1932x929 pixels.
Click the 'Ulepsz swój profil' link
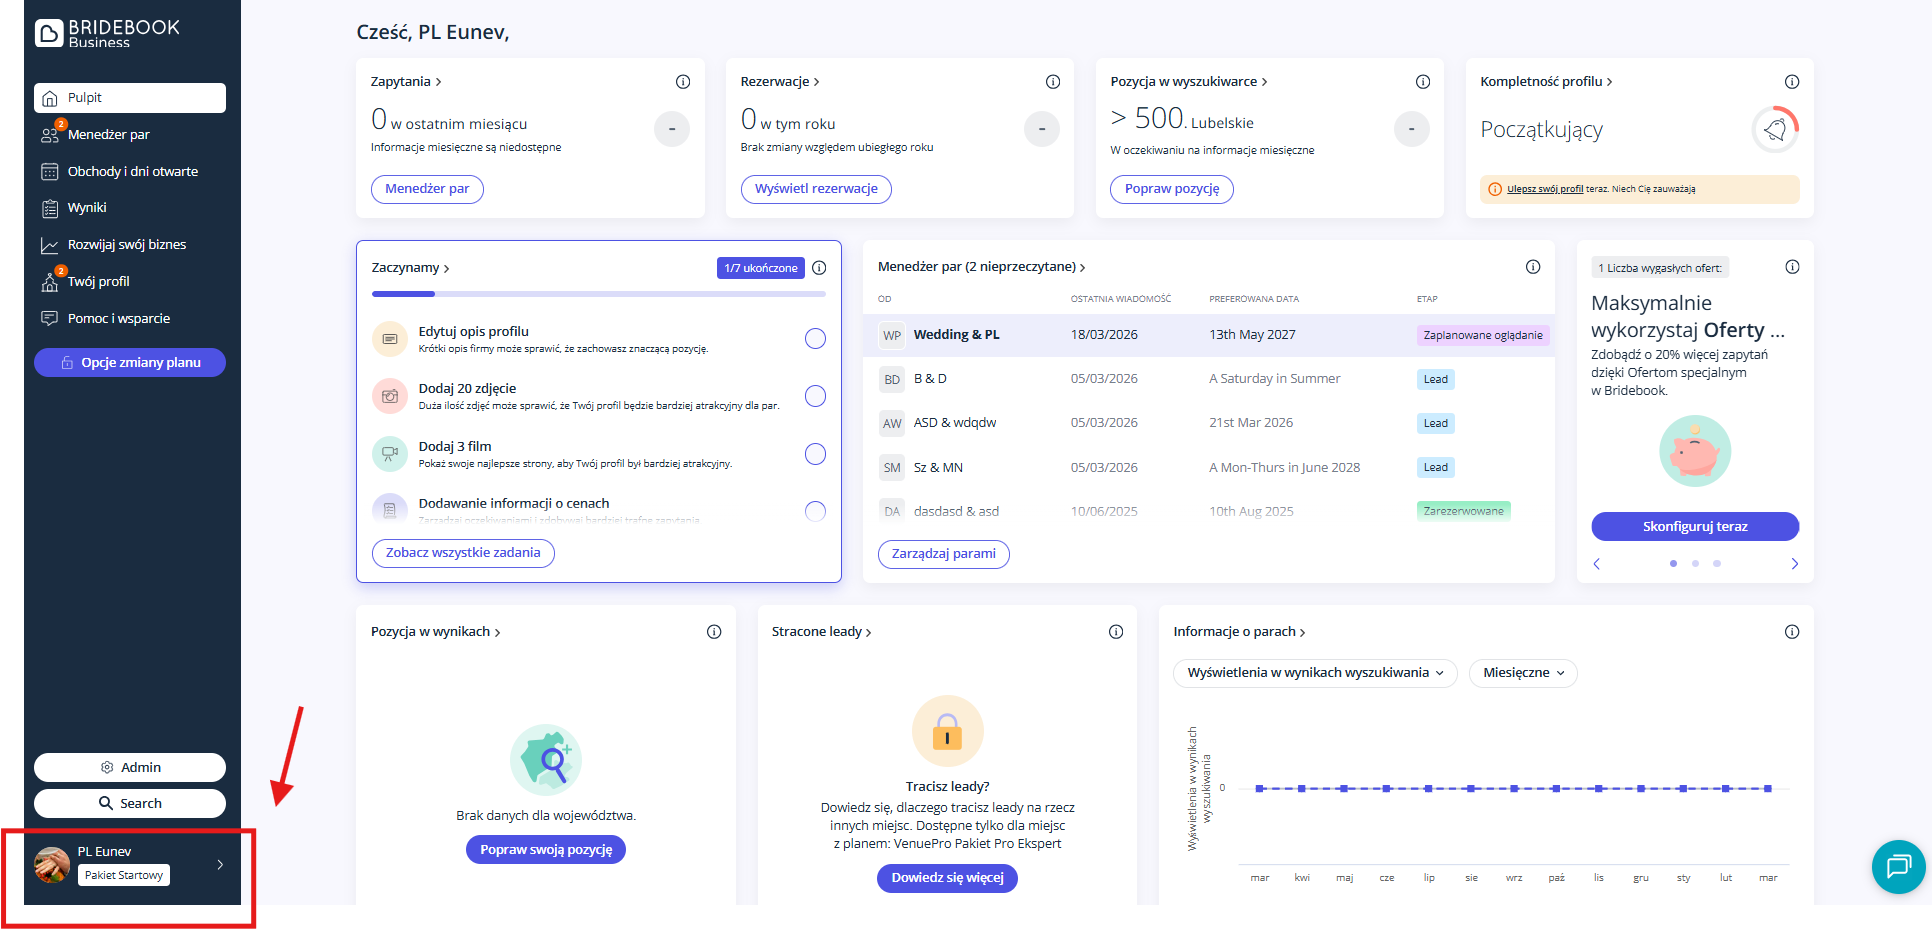point(1544,189)
